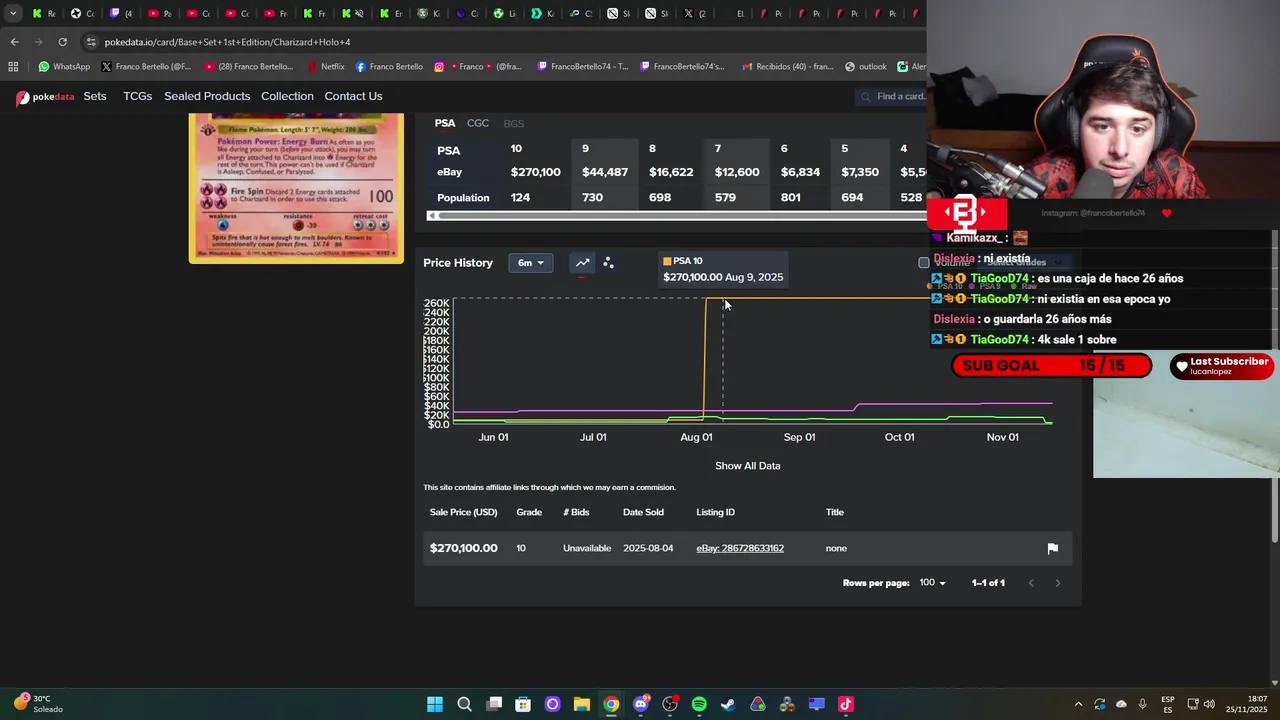Open the Recibidos Gmail bookmark
Viewport: 1280px width, 720px height.
(788, 67)
